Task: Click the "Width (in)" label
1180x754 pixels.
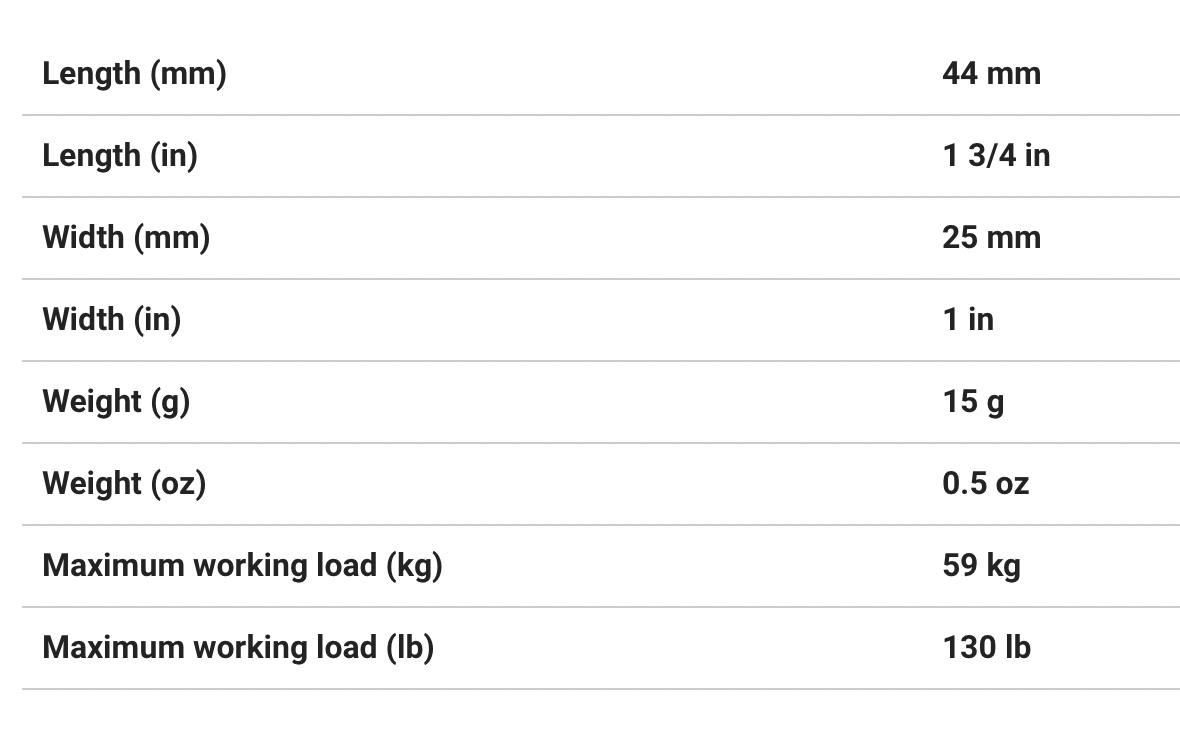Action: 111,319
